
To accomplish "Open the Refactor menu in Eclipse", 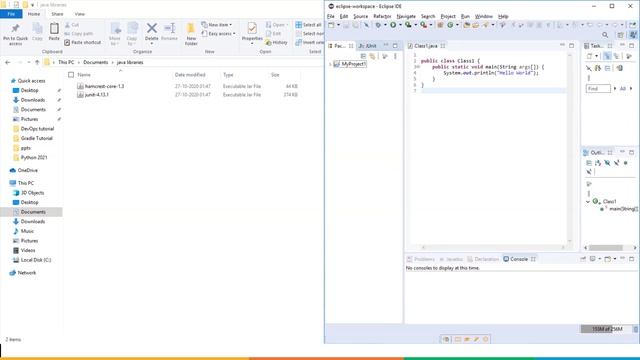I will click(382, 16).
